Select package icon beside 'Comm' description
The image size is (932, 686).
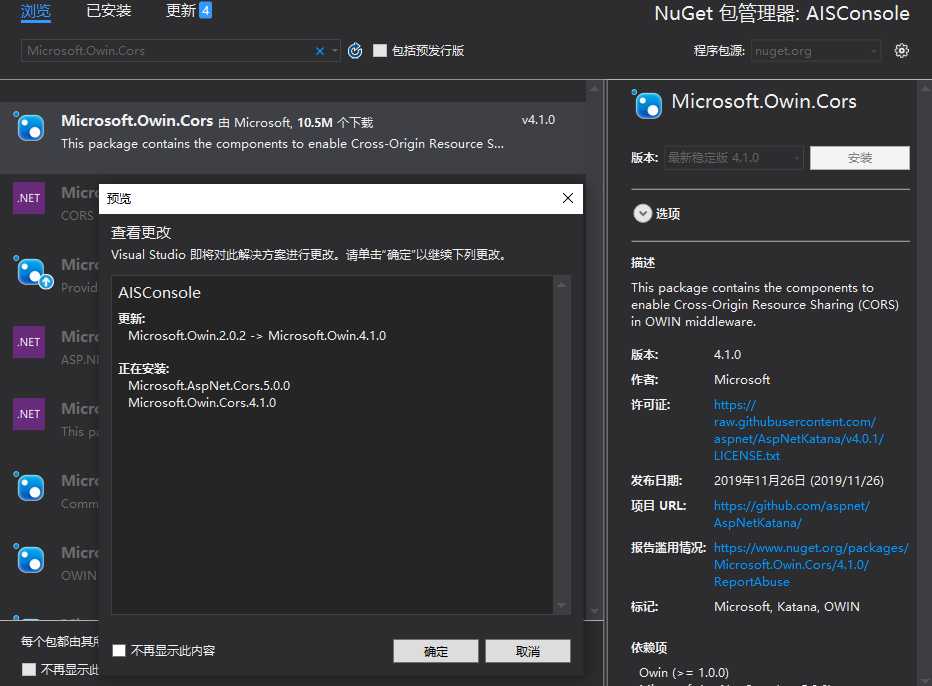(29, 487)
